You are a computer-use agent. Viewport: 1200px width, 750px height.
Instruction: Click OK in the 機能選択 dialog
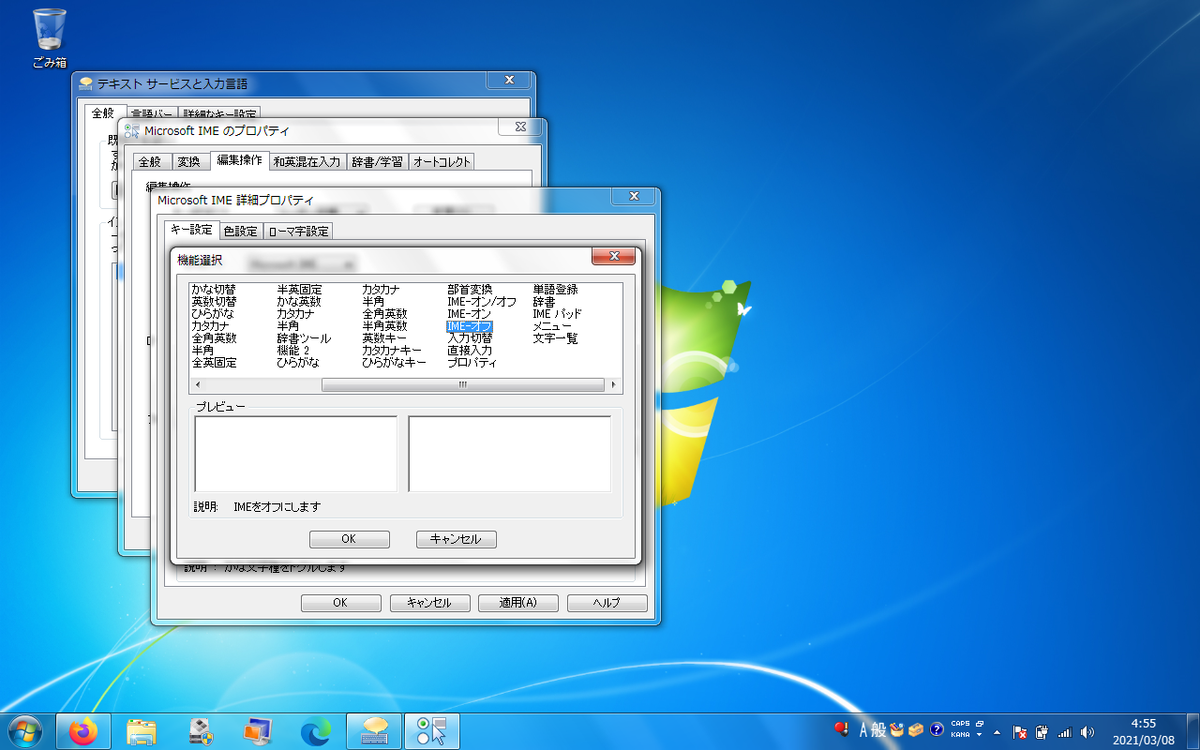click(349, 539)
